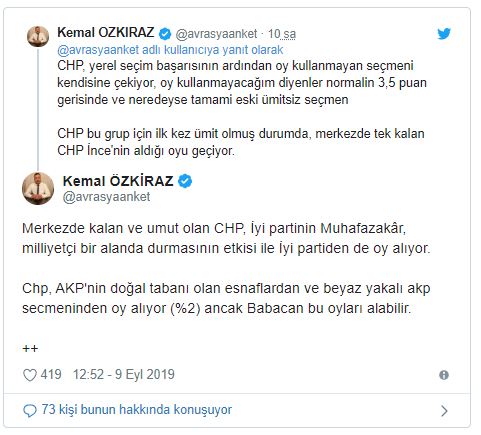
Task: Click the verified badge next to Kemal OZKIRAZ
Action: (165, 33)
